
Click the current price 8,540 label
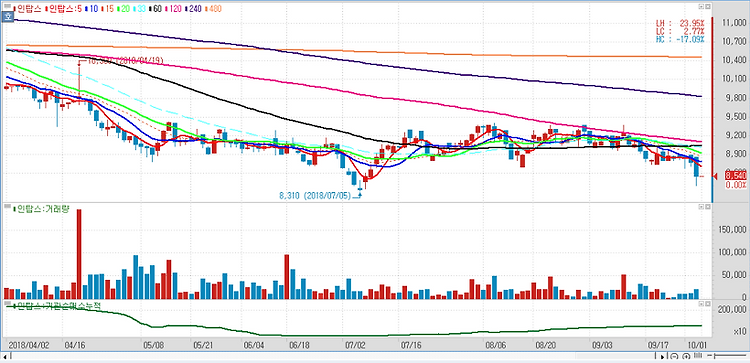[x=736, y=177]
